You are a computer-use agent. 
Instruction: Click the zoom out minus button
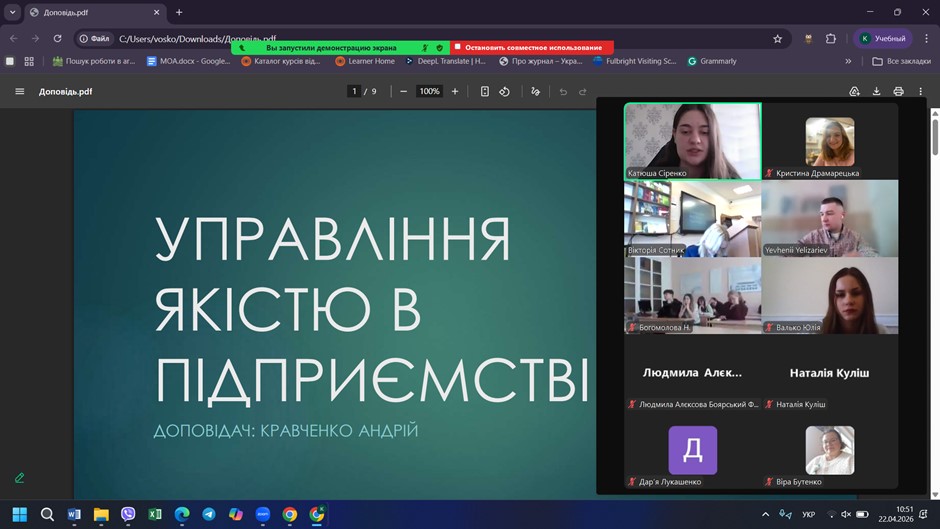403,91
